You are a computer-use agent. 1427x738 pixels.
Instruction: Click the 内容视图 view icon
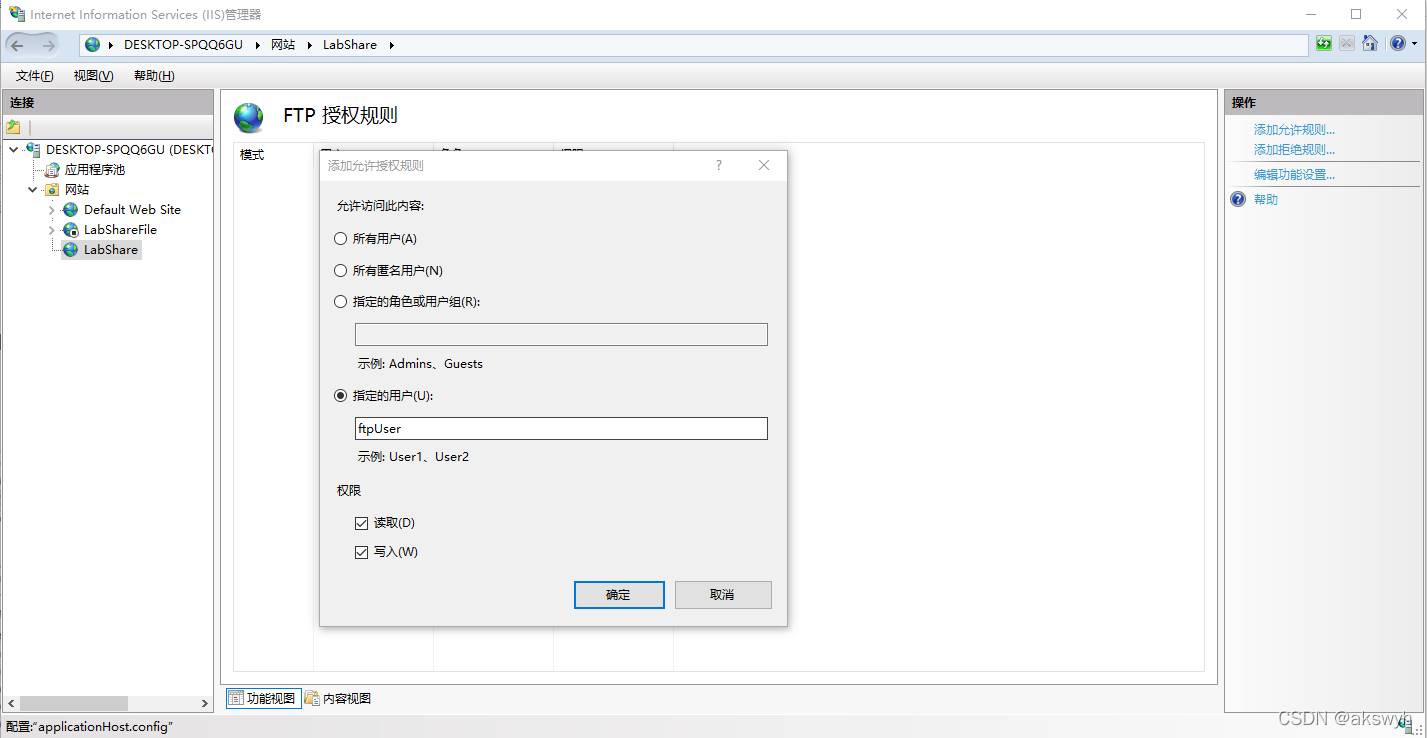312,698
